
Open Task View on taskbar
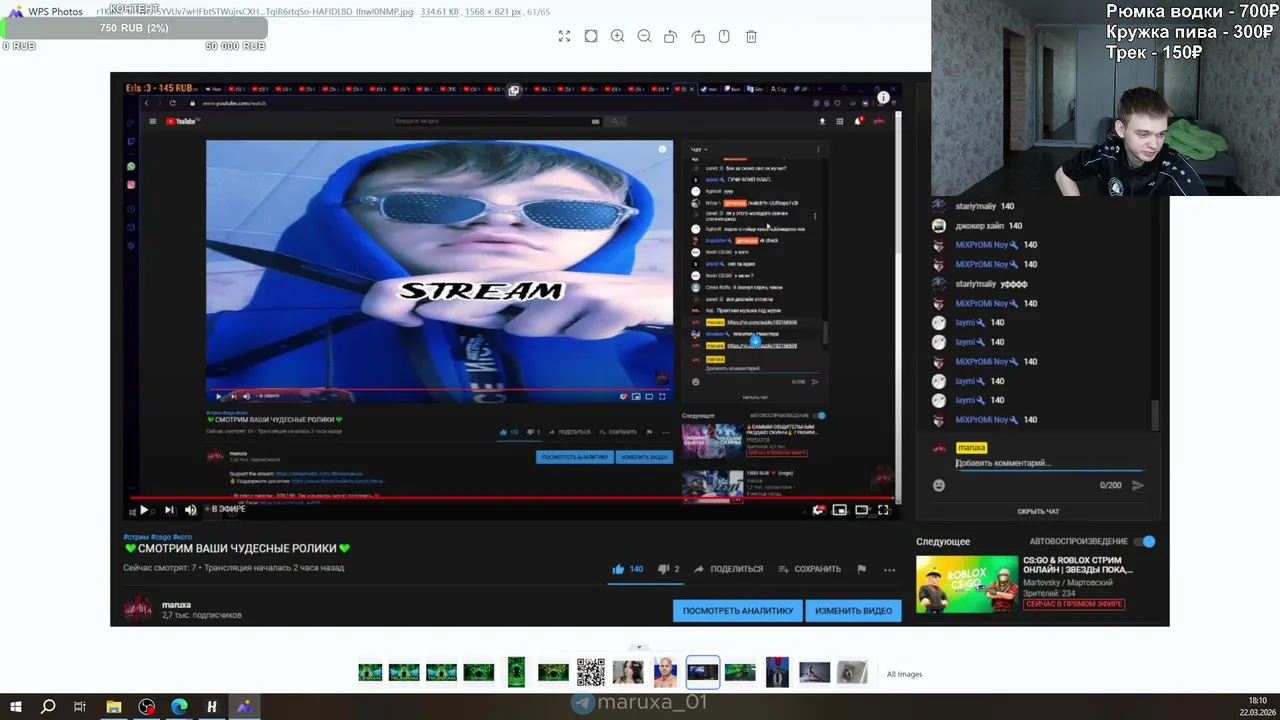80,707
